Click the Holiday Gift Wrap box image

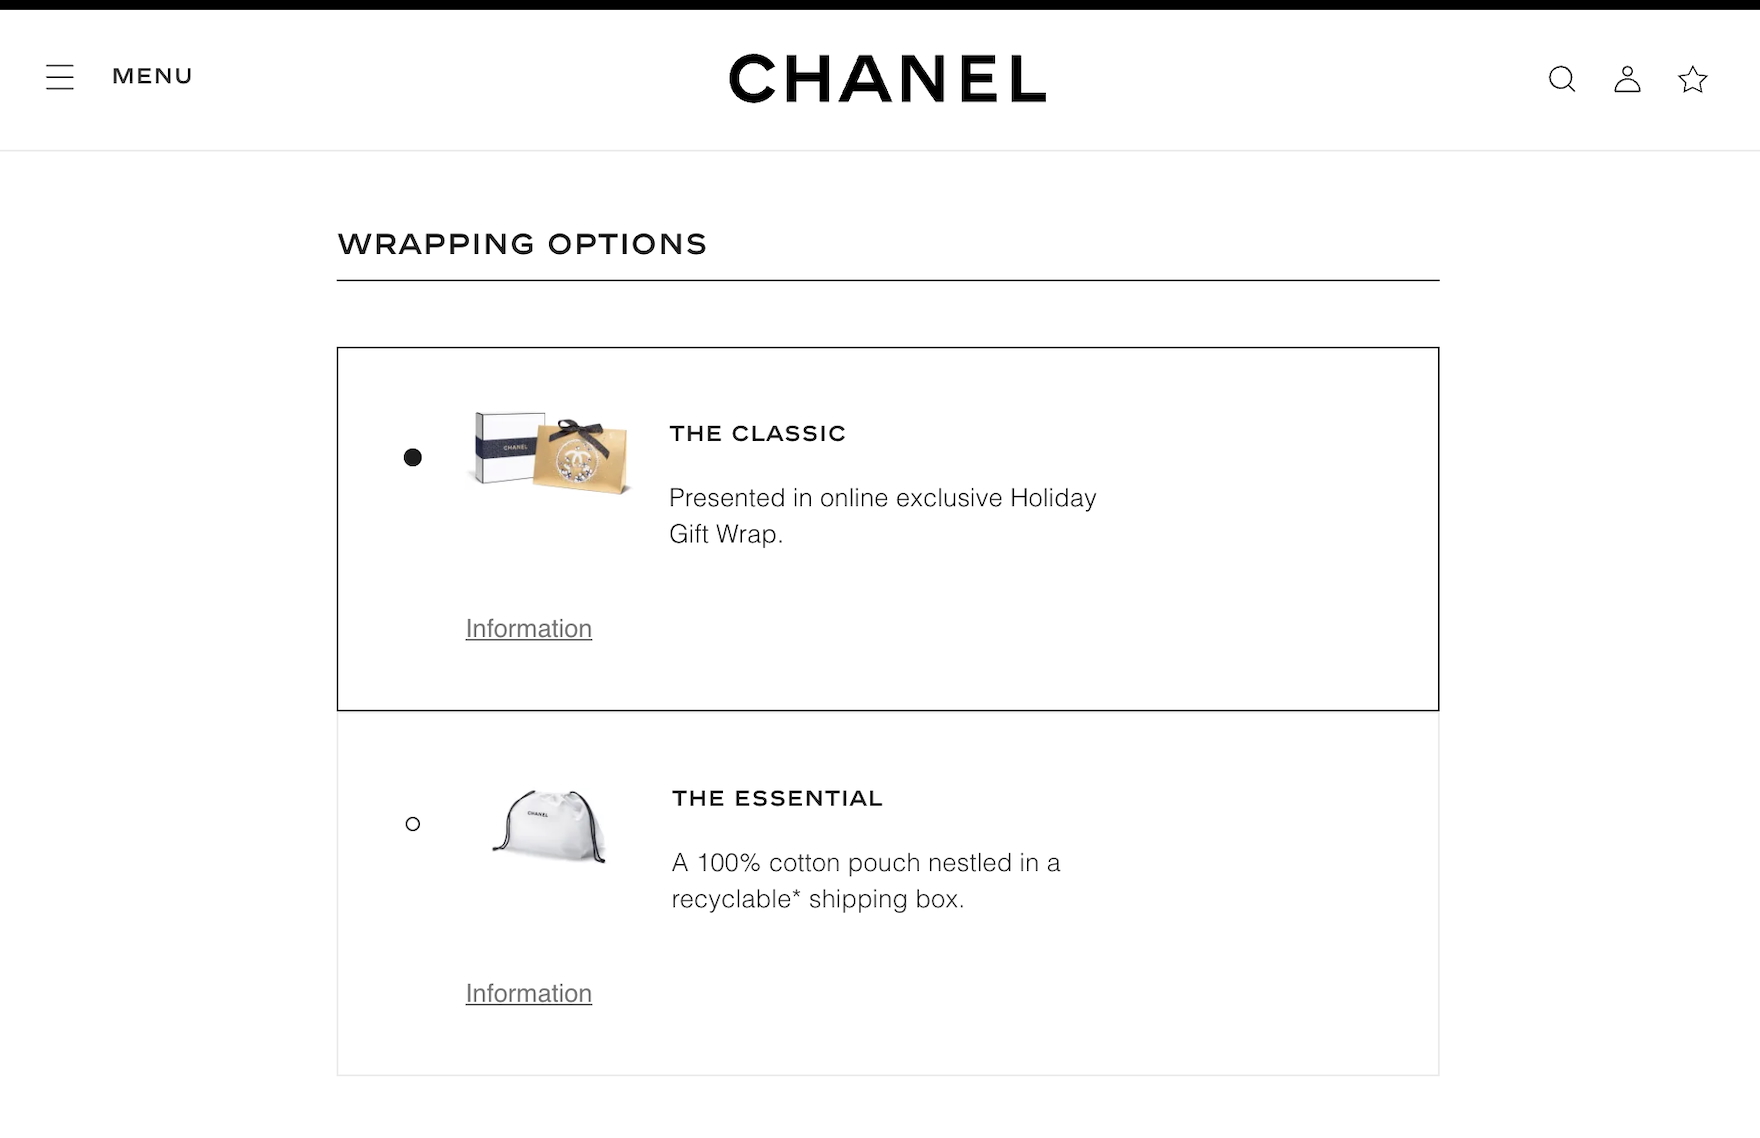point(549,455)
